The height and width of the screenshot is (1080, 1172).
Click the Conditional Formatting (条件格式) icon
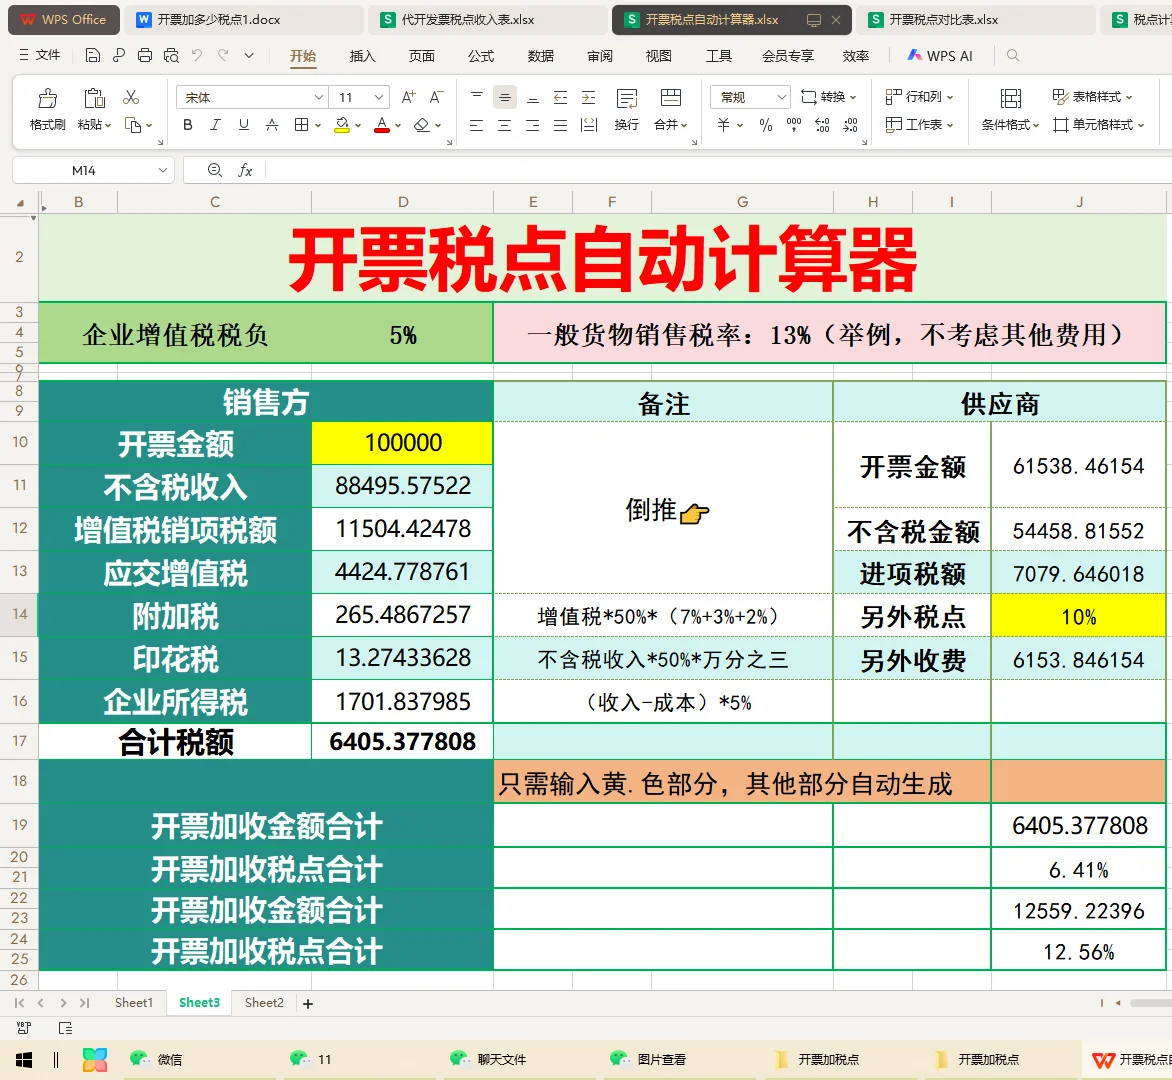(x=1011, y=98)
